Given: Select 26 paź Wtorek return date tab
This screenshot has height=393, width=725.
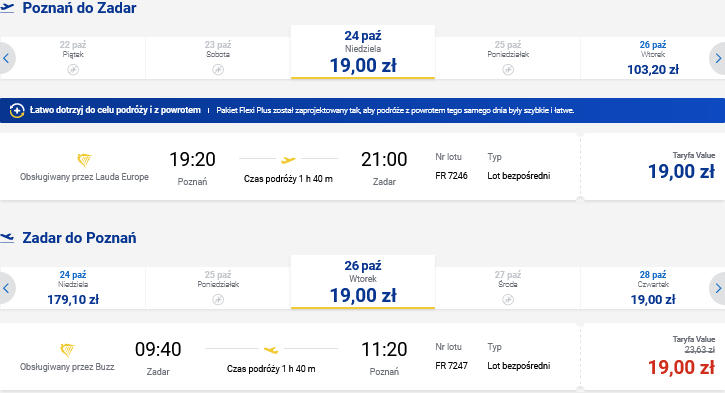Looking at the screenshot, I should 363,282.
